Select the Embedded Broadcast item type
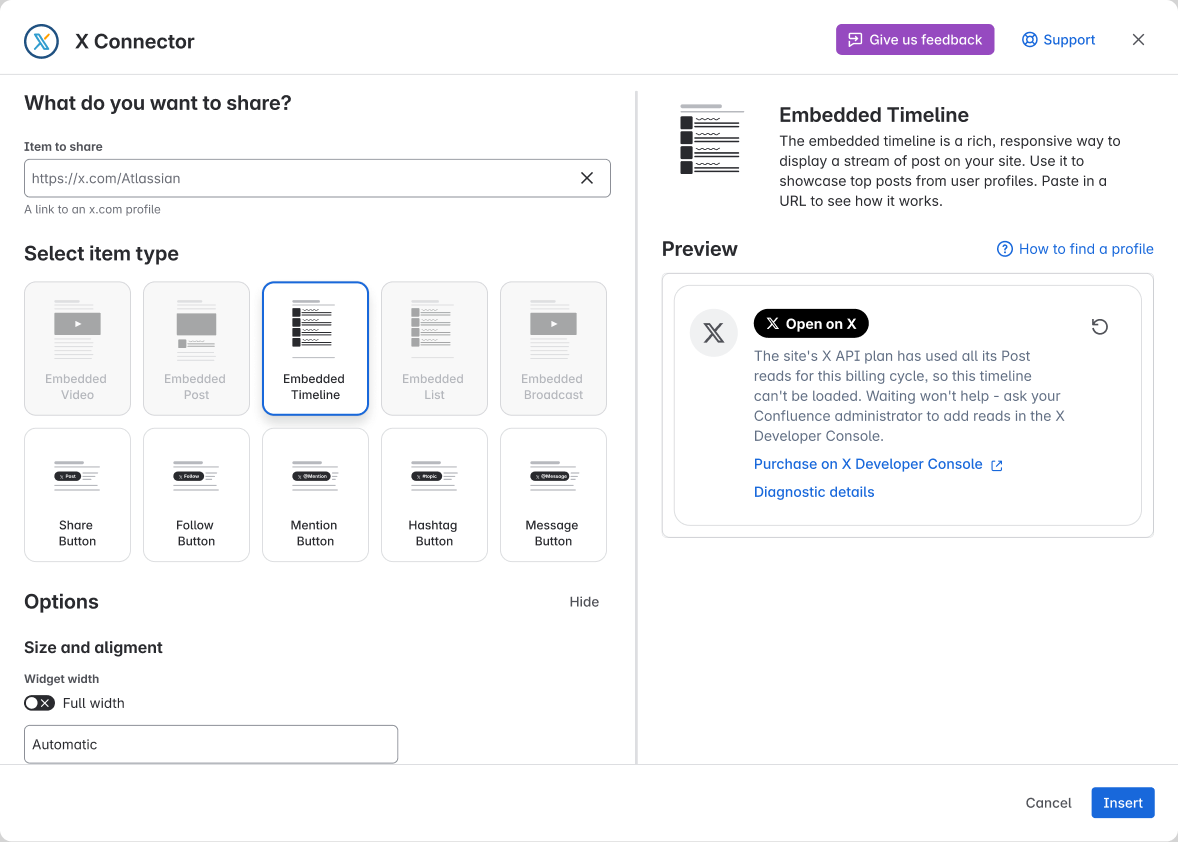 [x=553, y=349]
